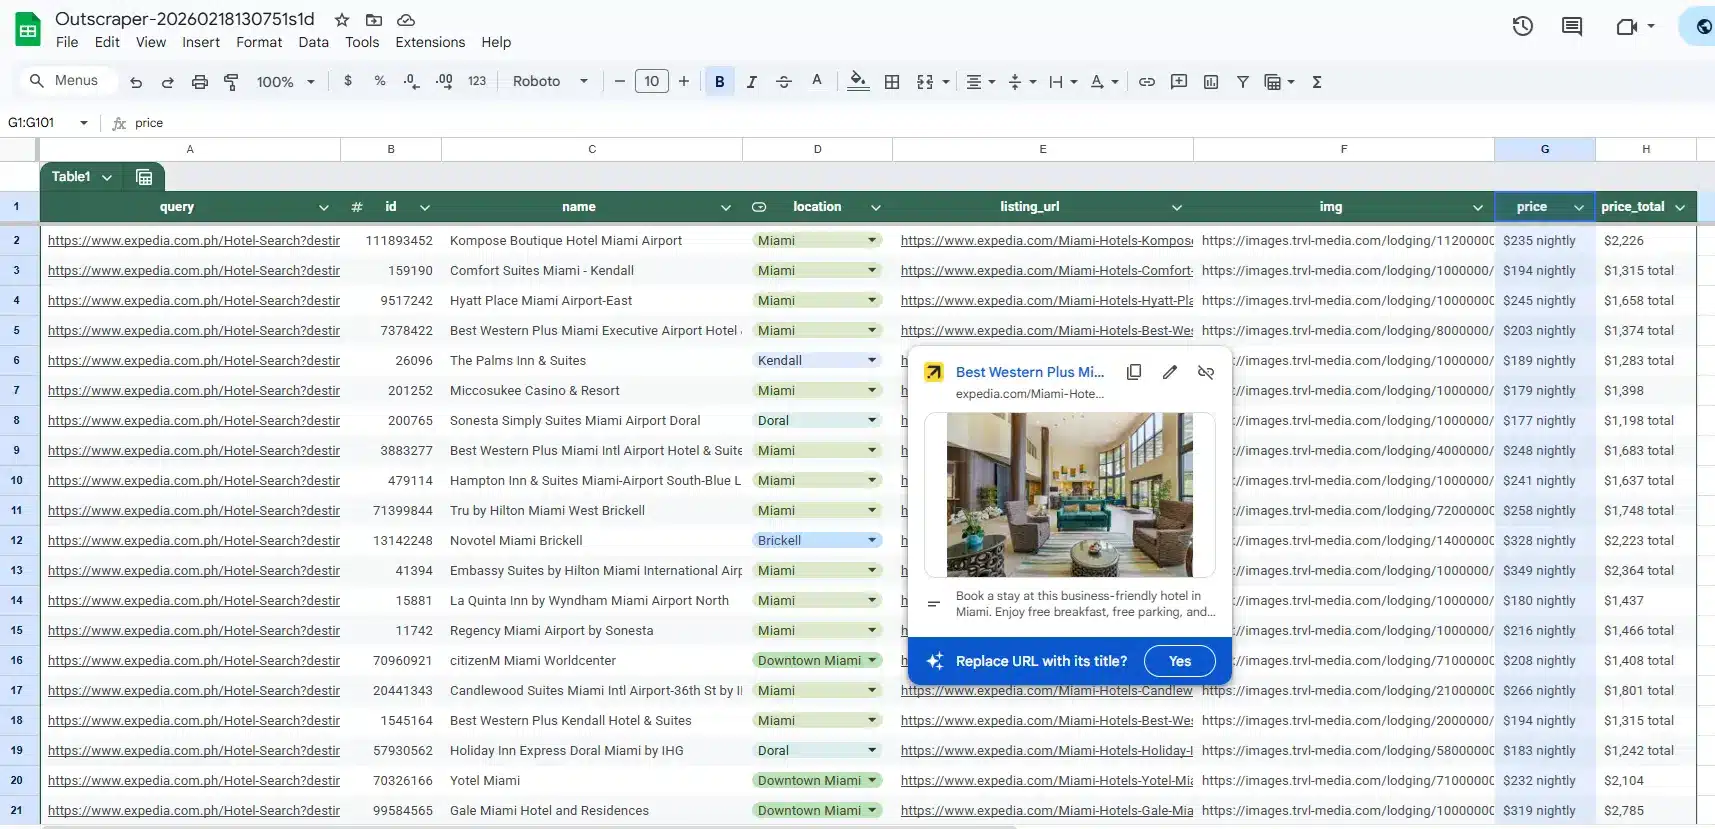Toggle strikethrough formatting
Image resolution: width=1715 pixels, height=829 pixels.
click(x=784, y=82)
